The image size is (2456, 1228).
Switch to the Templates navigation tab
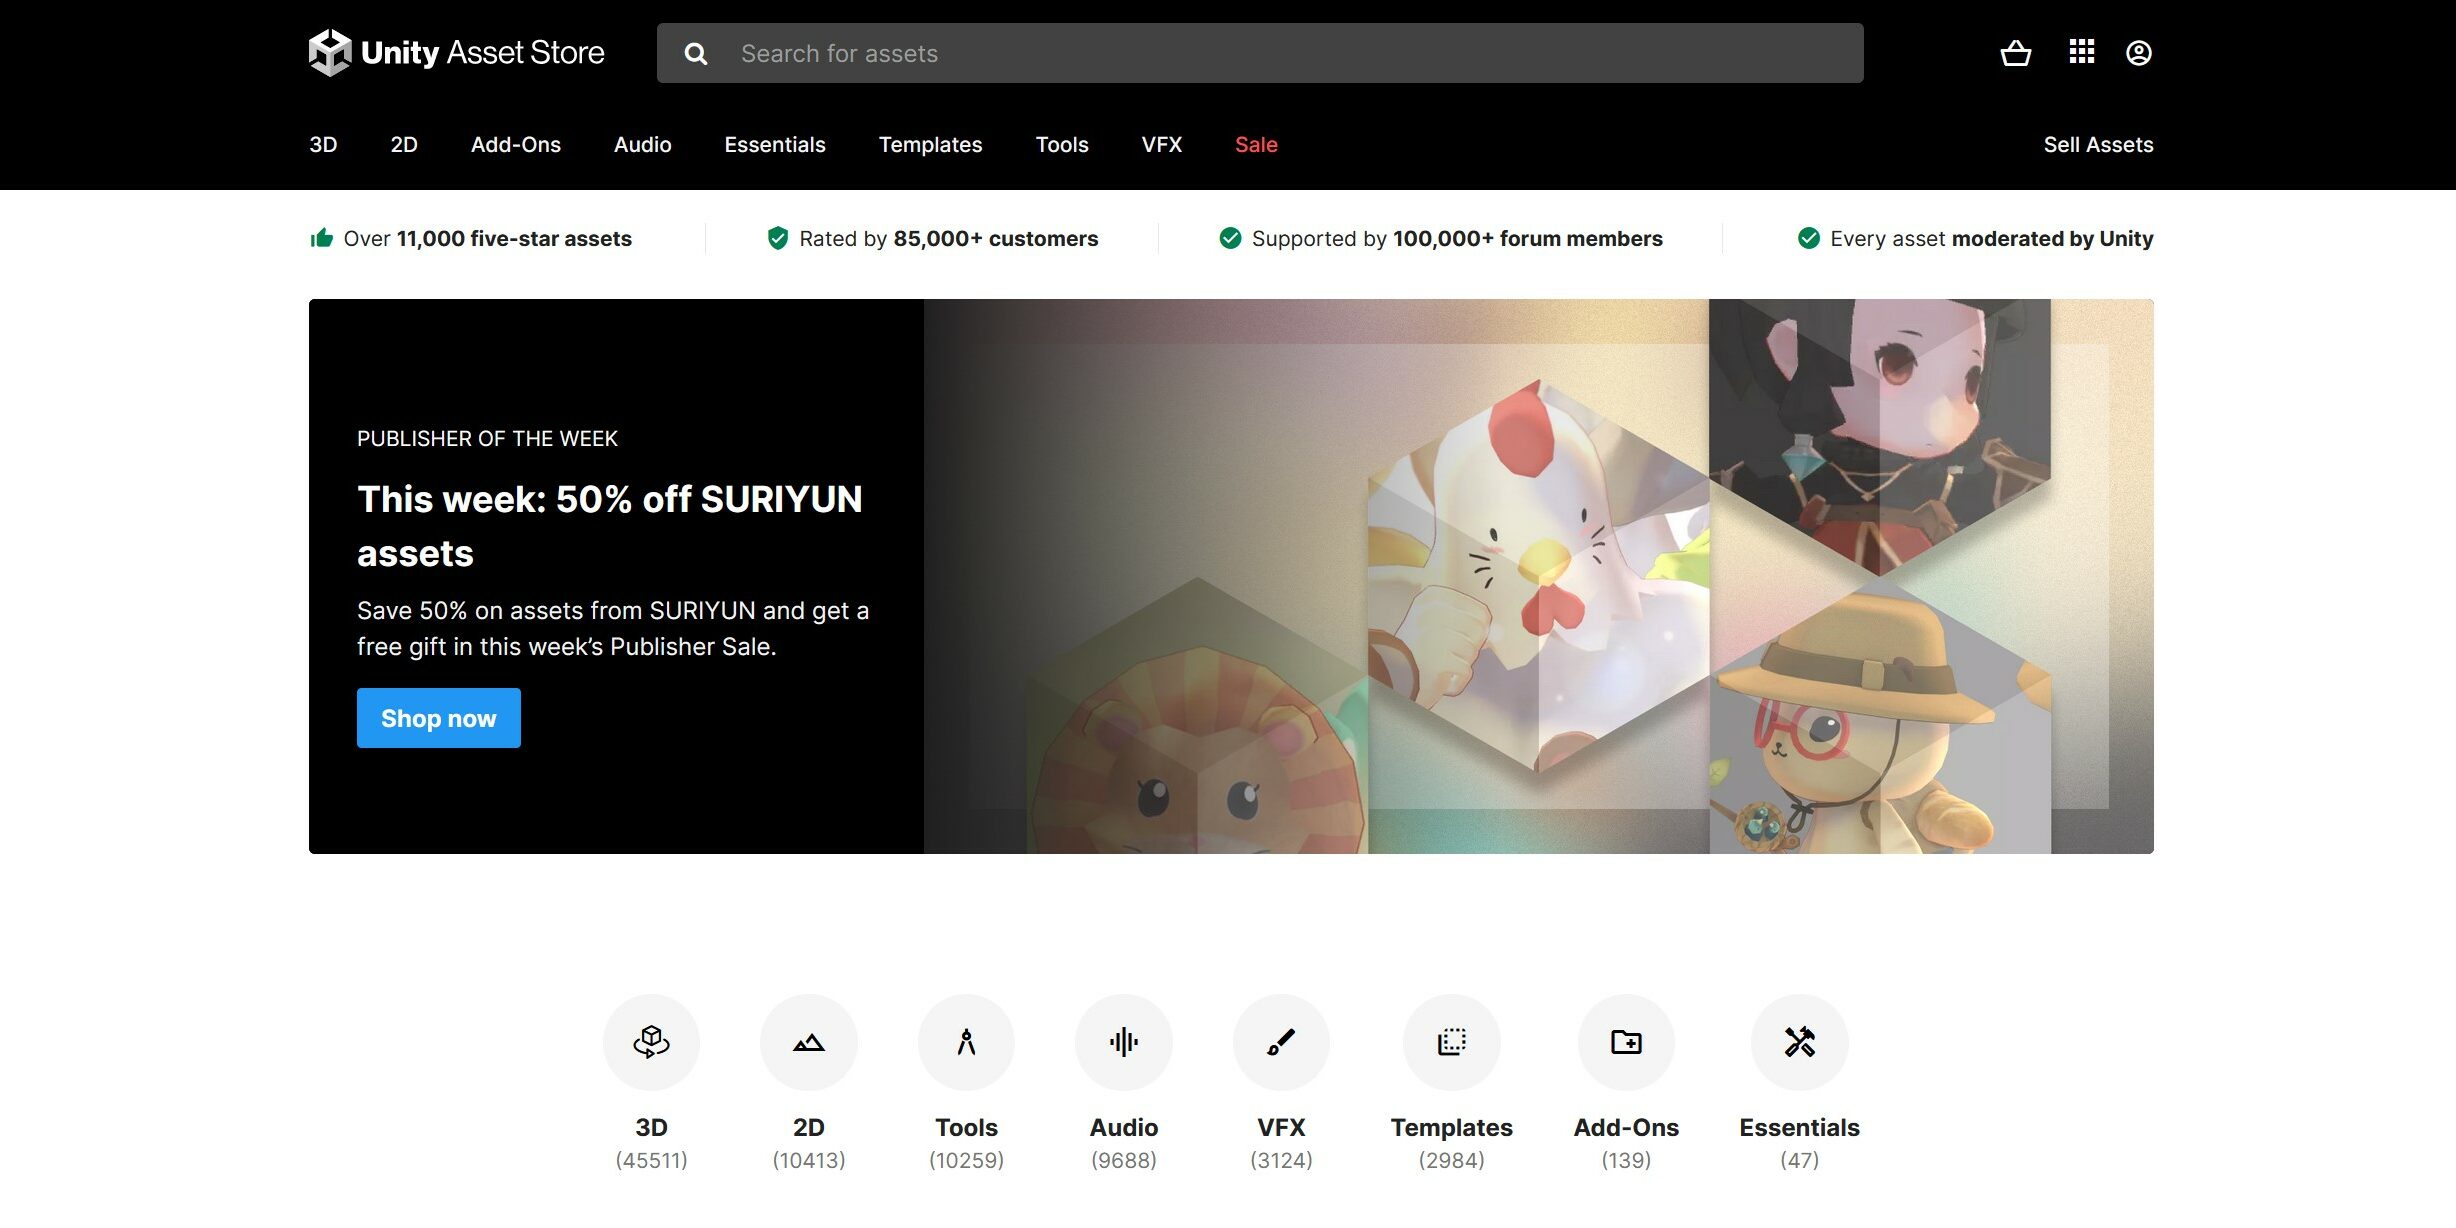[x=930, y=144]
